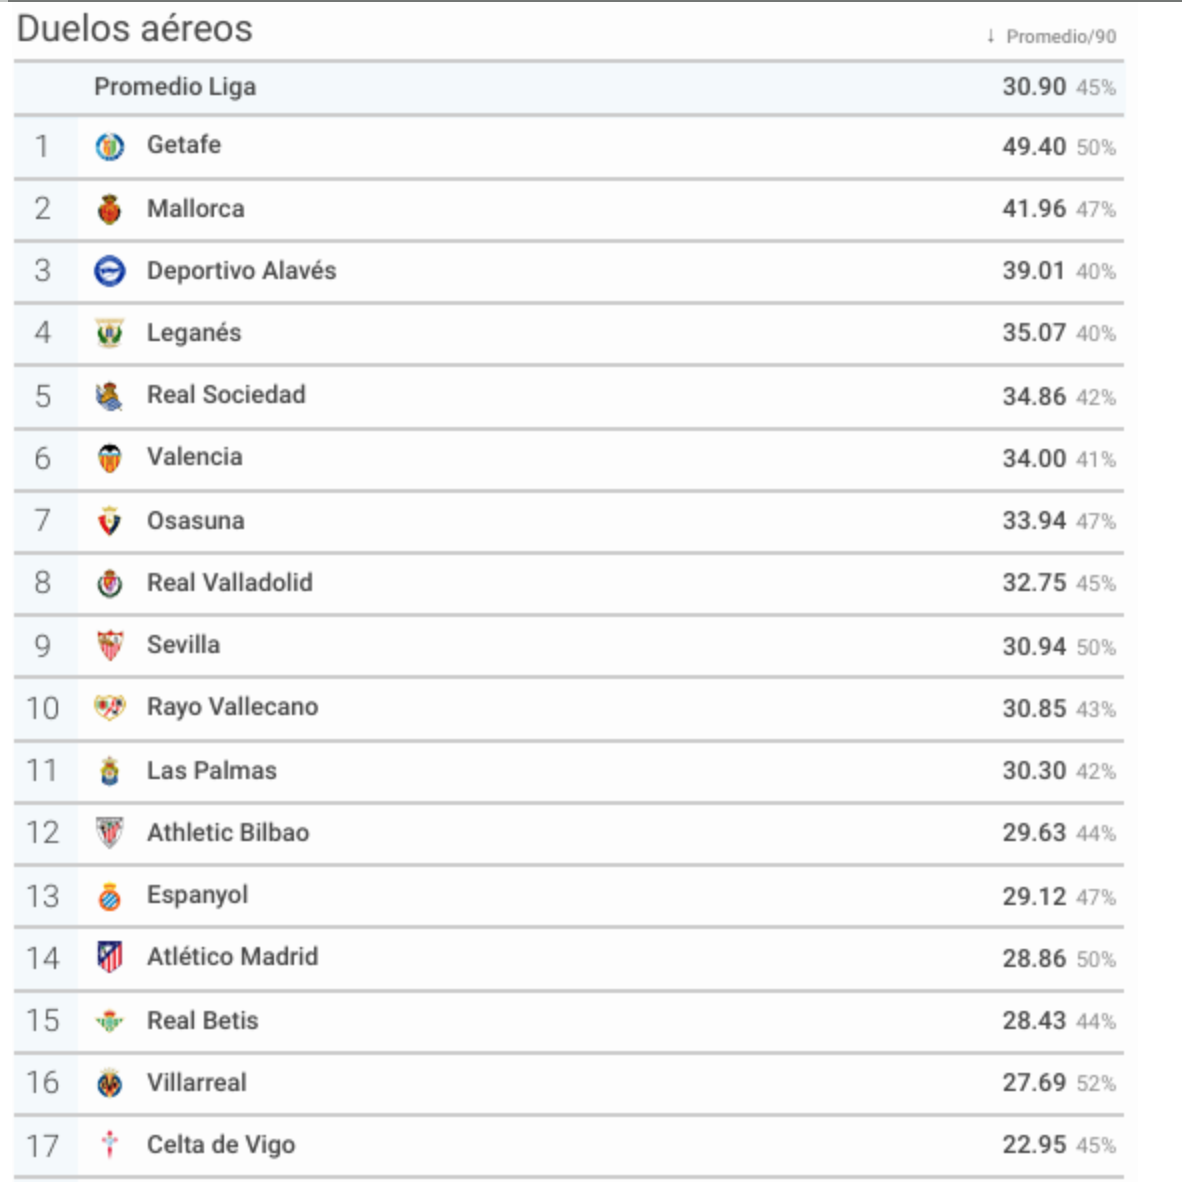Select the Athletic Bilbao row name
The height and width of the screenshot is (1182, 1182).
(x=228, y=832)
